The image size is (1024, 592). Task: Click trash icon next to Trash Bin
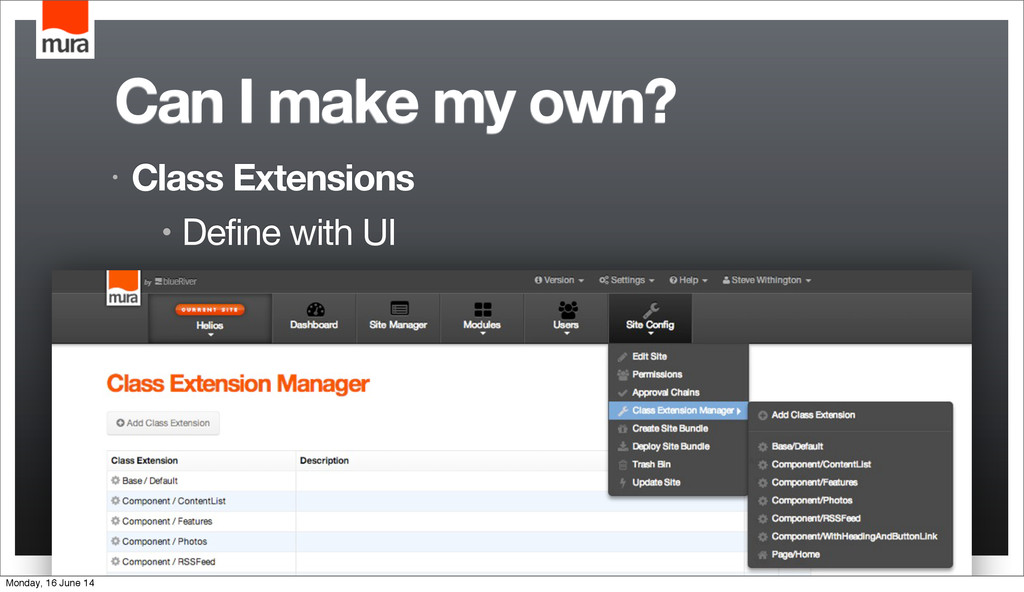pos(623,465)
